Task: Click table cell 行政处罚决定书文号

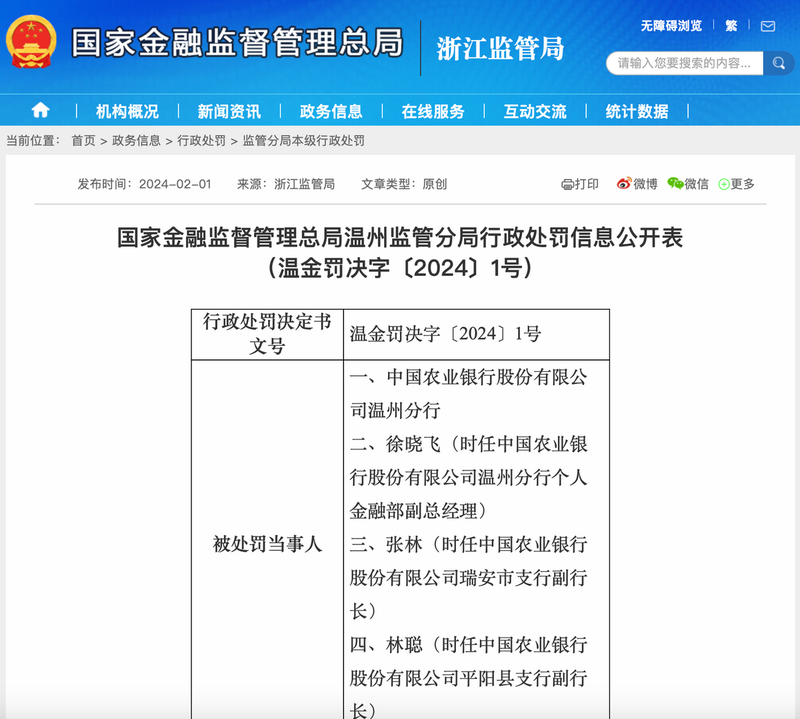Action: [x=267, y=334]
